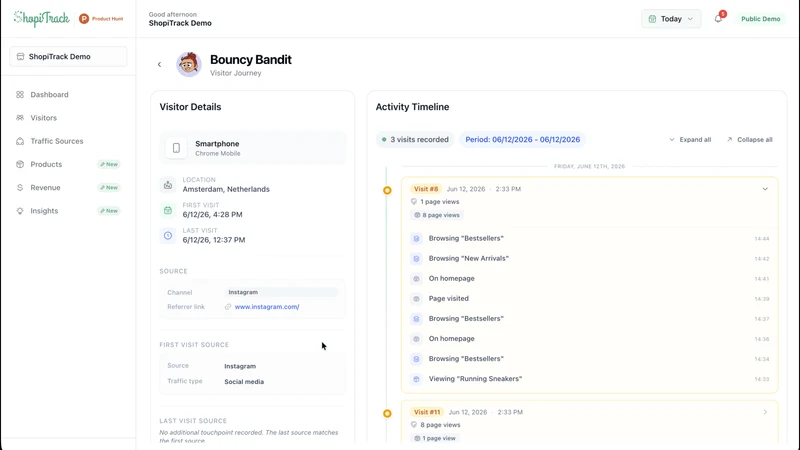Viewport: 800px width, 450px height.
Task: Click the Dashboard sidebar icon
Action: click(x=20, y=94)
